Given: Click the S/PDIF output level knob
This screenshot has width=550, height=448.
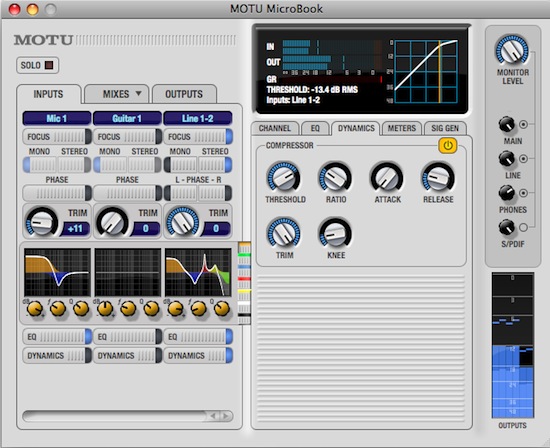Looking at the screenshot, I should pos(507,227).
